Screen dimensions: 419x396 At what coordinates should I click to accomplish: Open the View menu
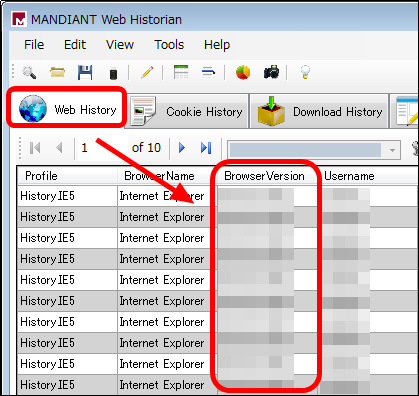click(x=120, y=45)
